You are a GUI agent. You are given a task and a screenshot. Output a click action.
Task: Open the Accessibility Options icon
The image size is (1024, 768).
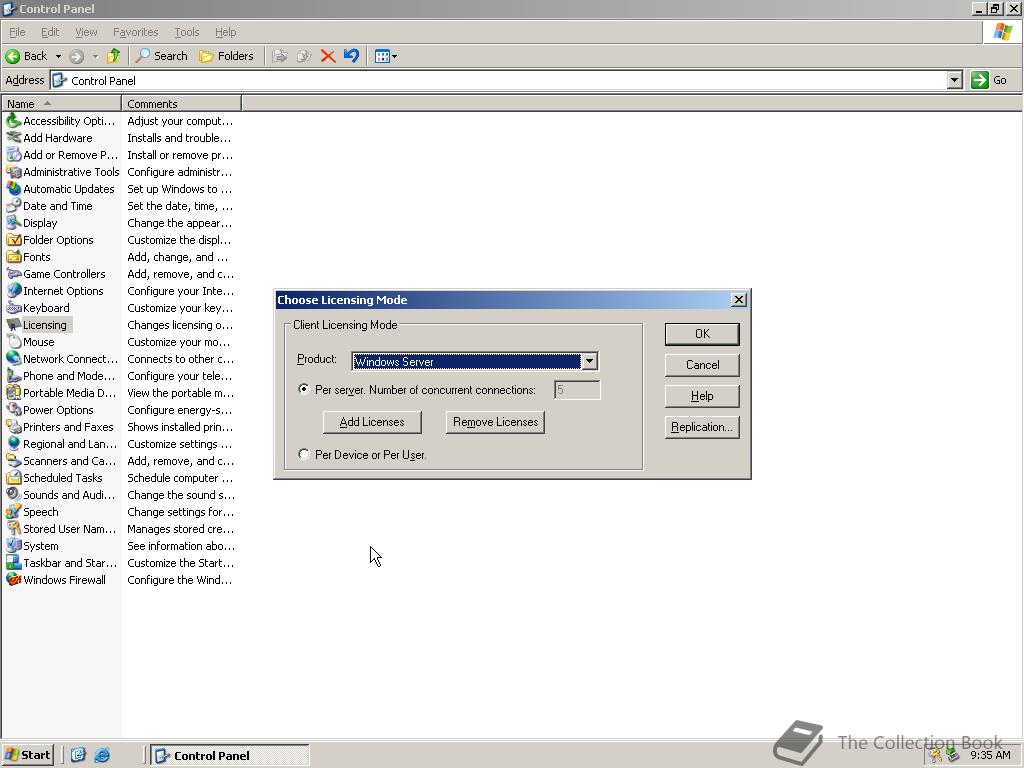click(x=14, y=121)
